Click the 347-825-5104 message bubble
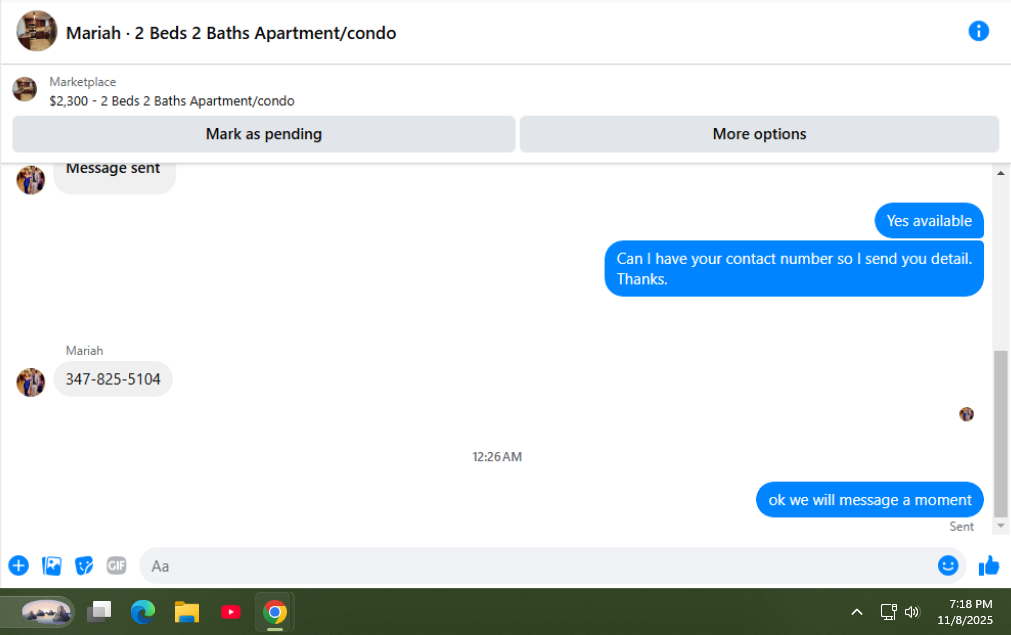Image resolution: width=1011 pixels, height=635 pixels. point(113,379)
